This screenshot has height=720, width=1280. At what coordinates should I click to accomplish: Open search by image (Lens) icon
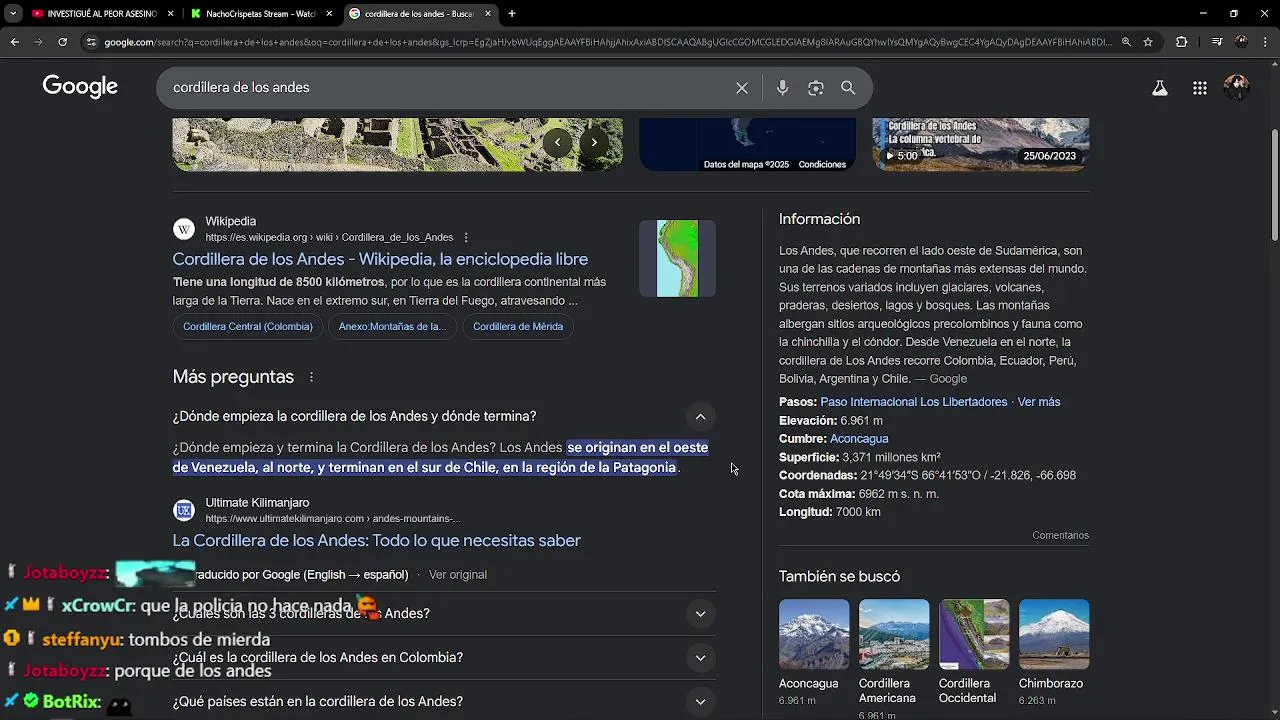[816, 88]
